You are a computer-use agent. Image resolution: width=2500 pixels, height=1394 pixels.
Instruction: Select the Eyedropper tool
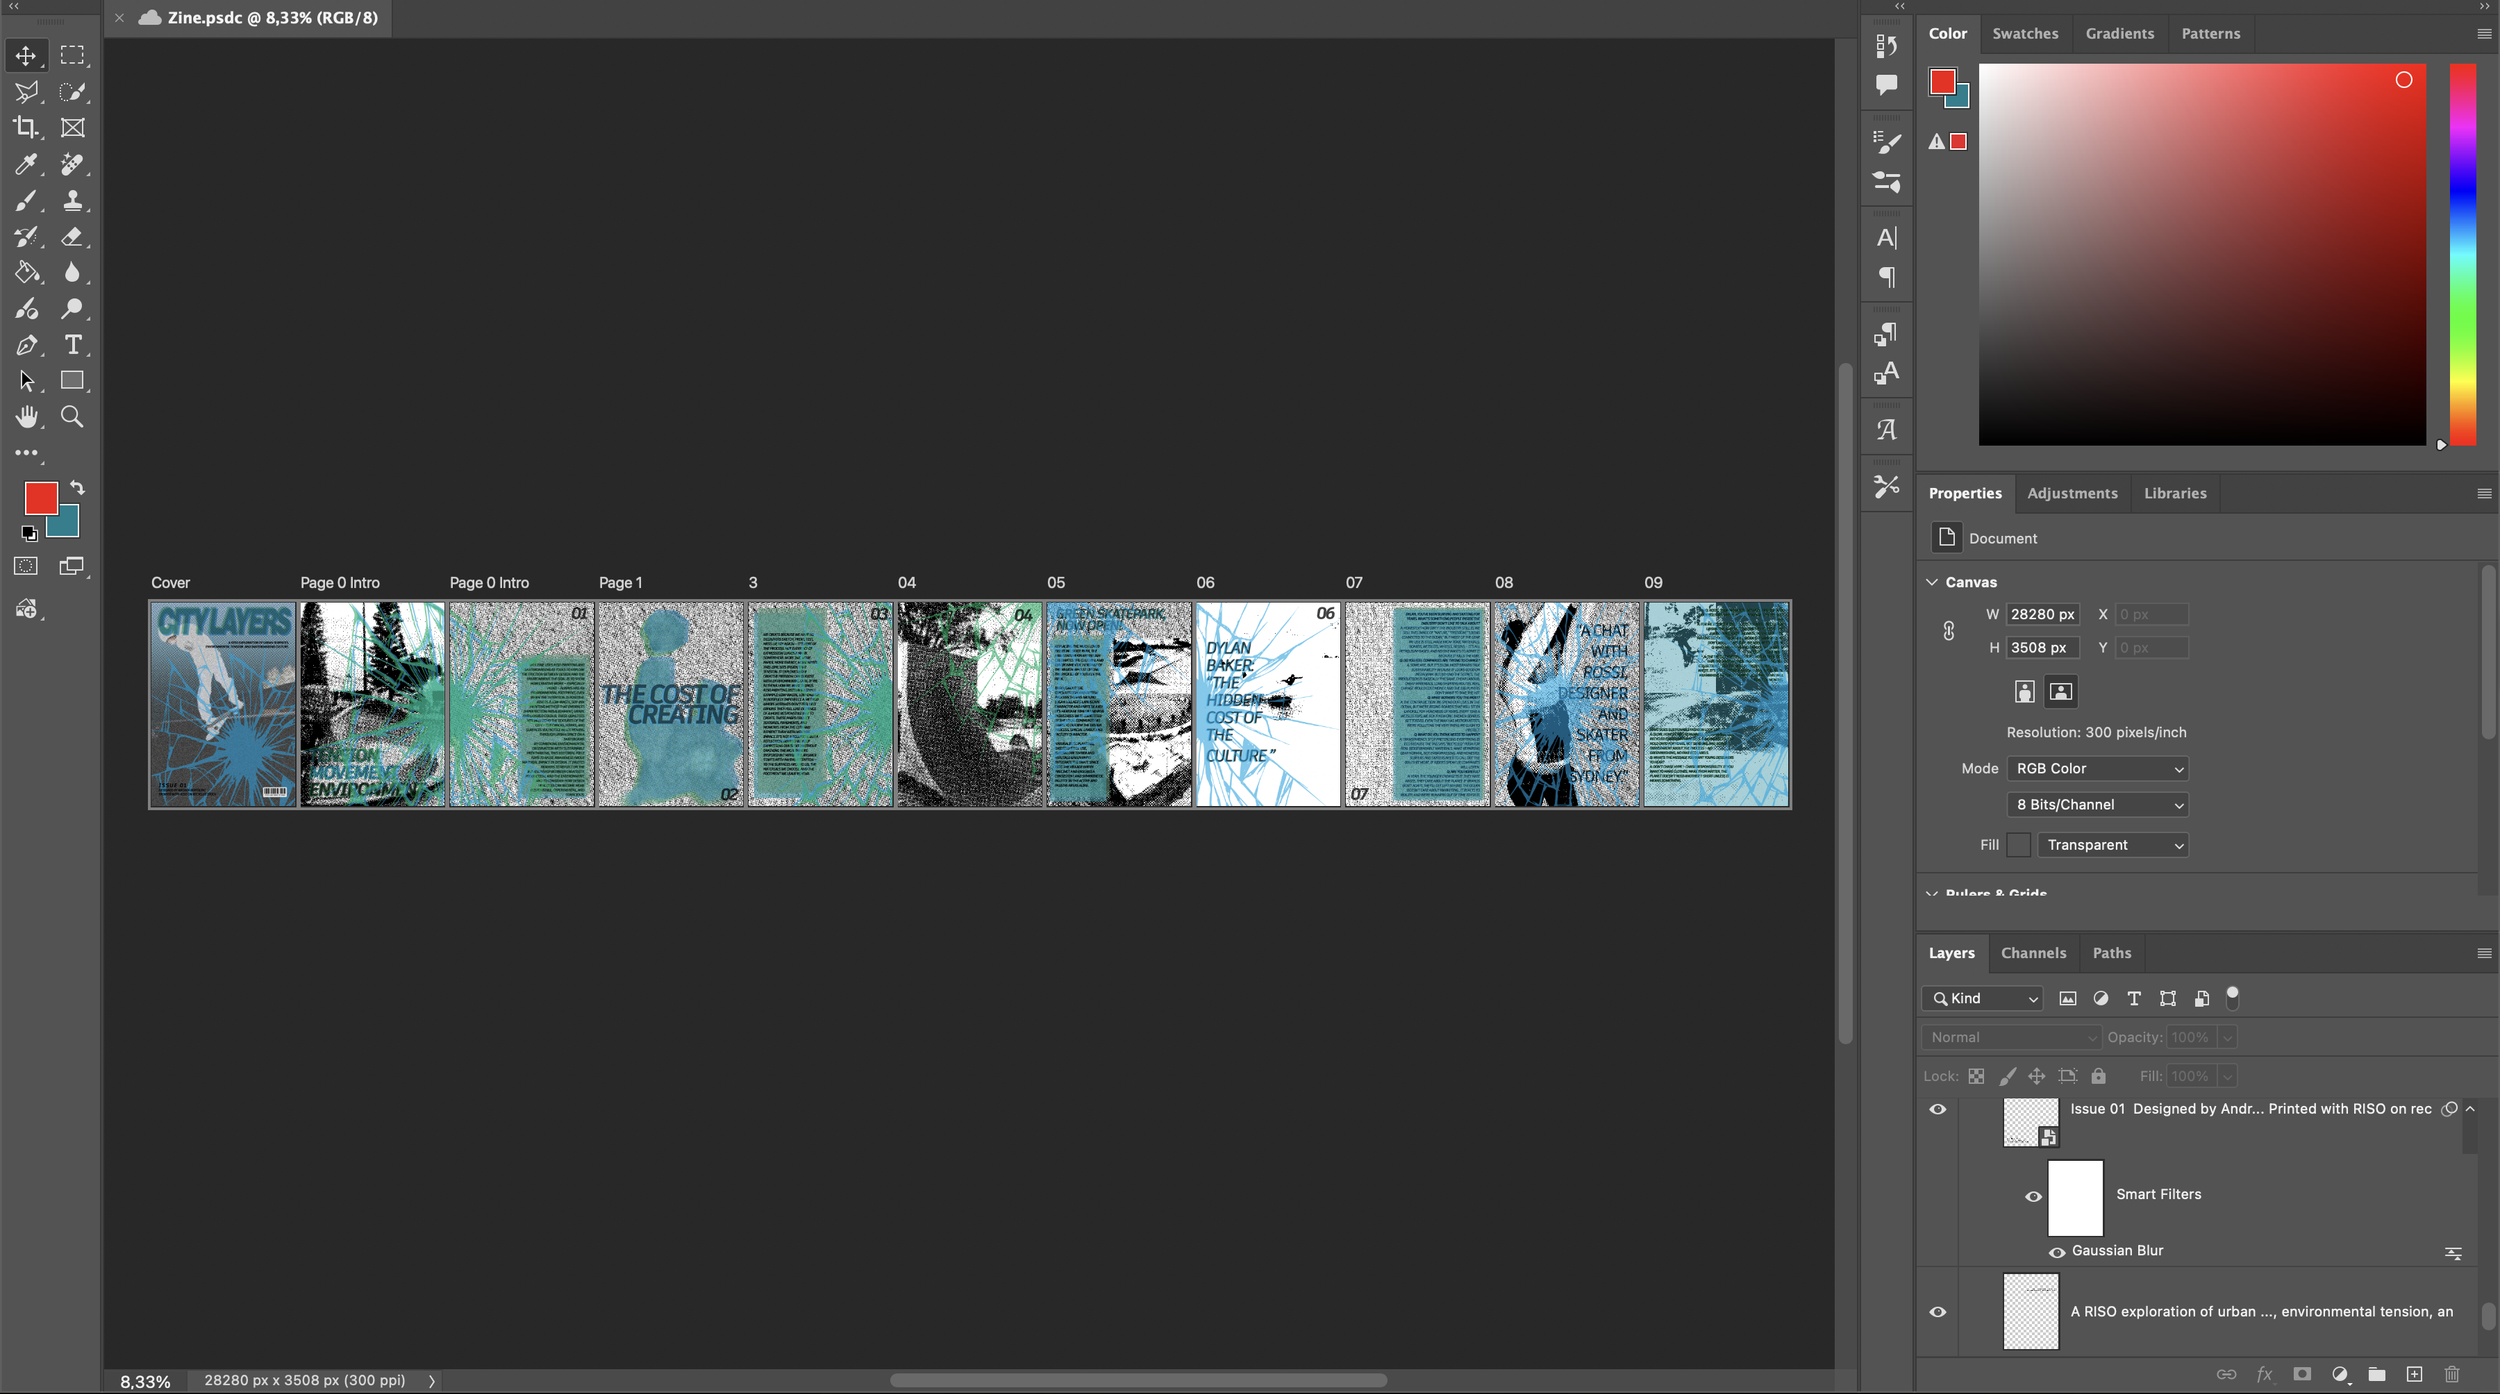pyautogui.click(x=26, y=164)
